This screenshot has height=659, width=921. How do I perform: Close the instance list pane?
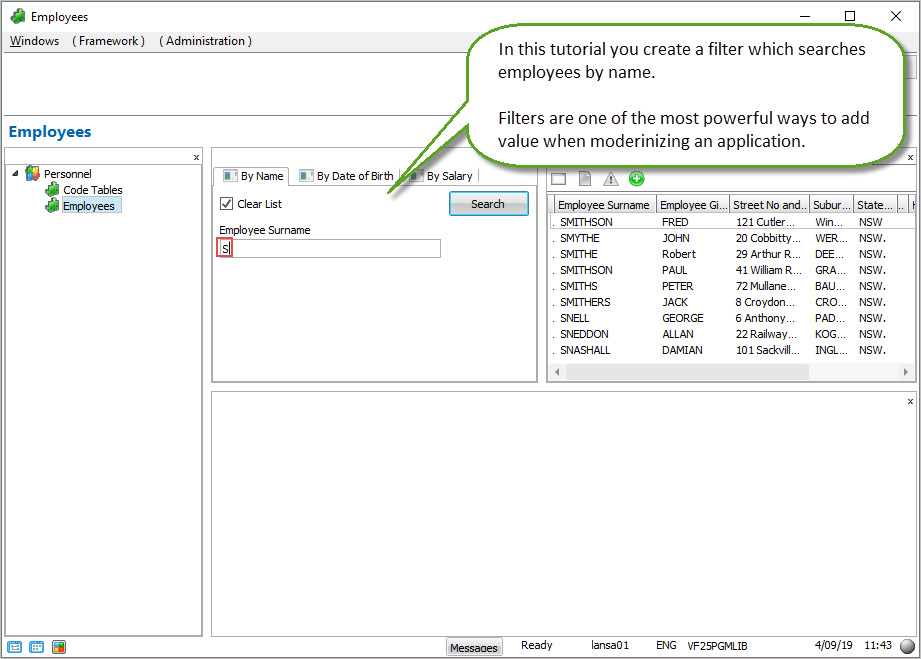[x=910, y=157]
